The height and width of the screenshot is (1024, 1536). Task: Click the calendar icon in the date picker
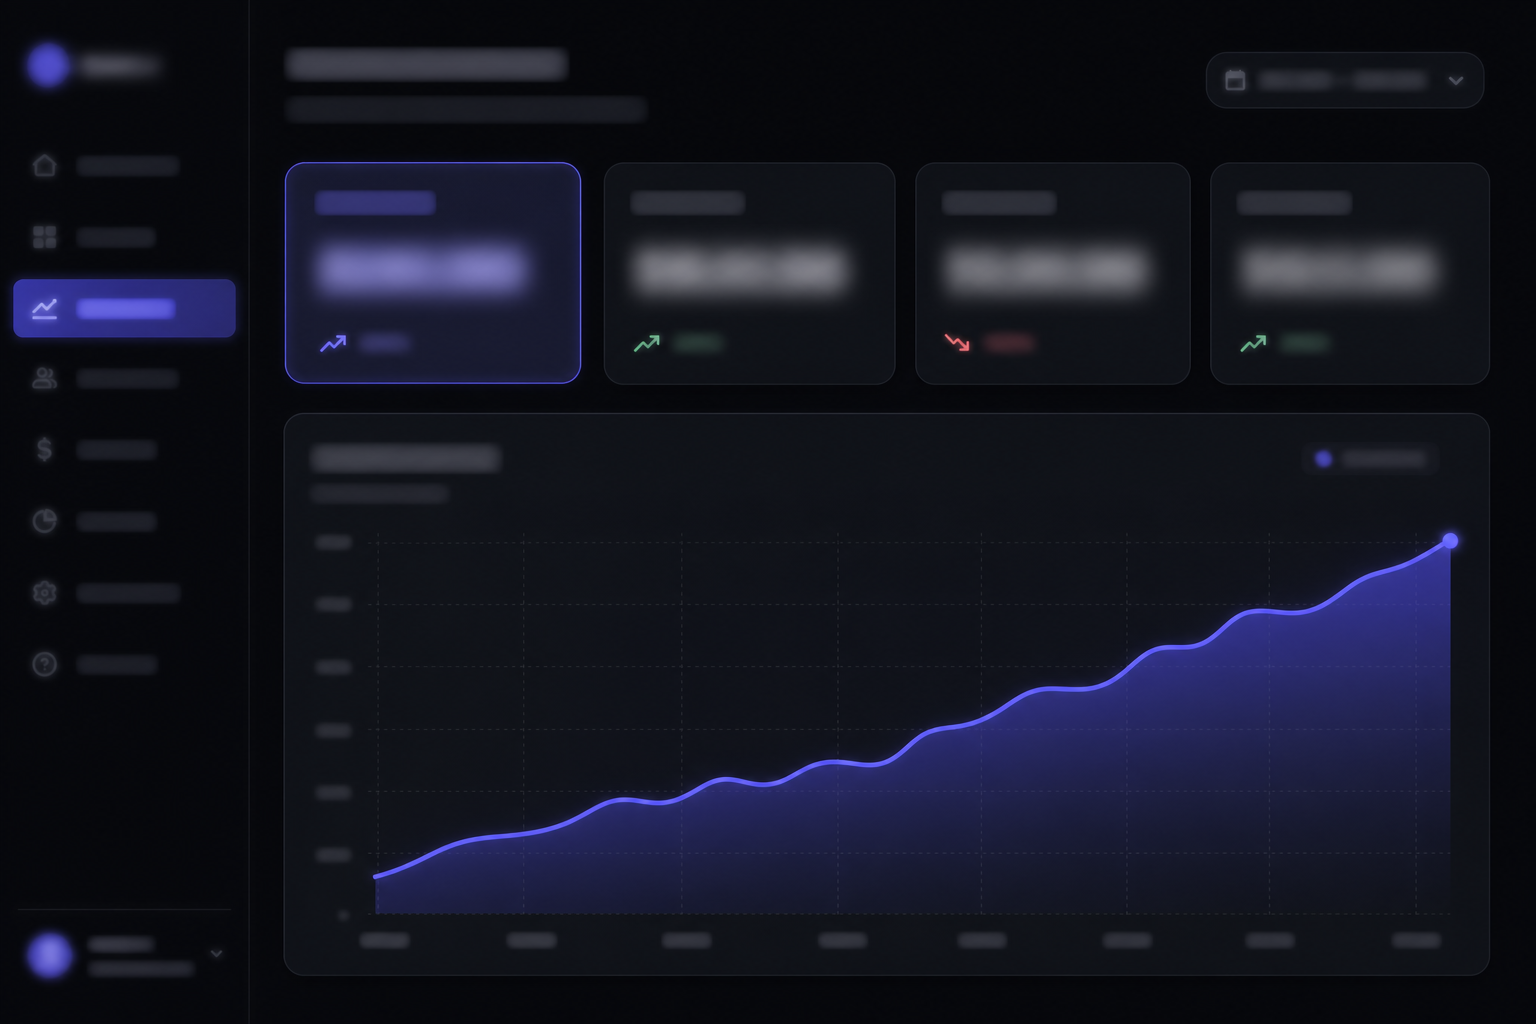click(1235, 80)
